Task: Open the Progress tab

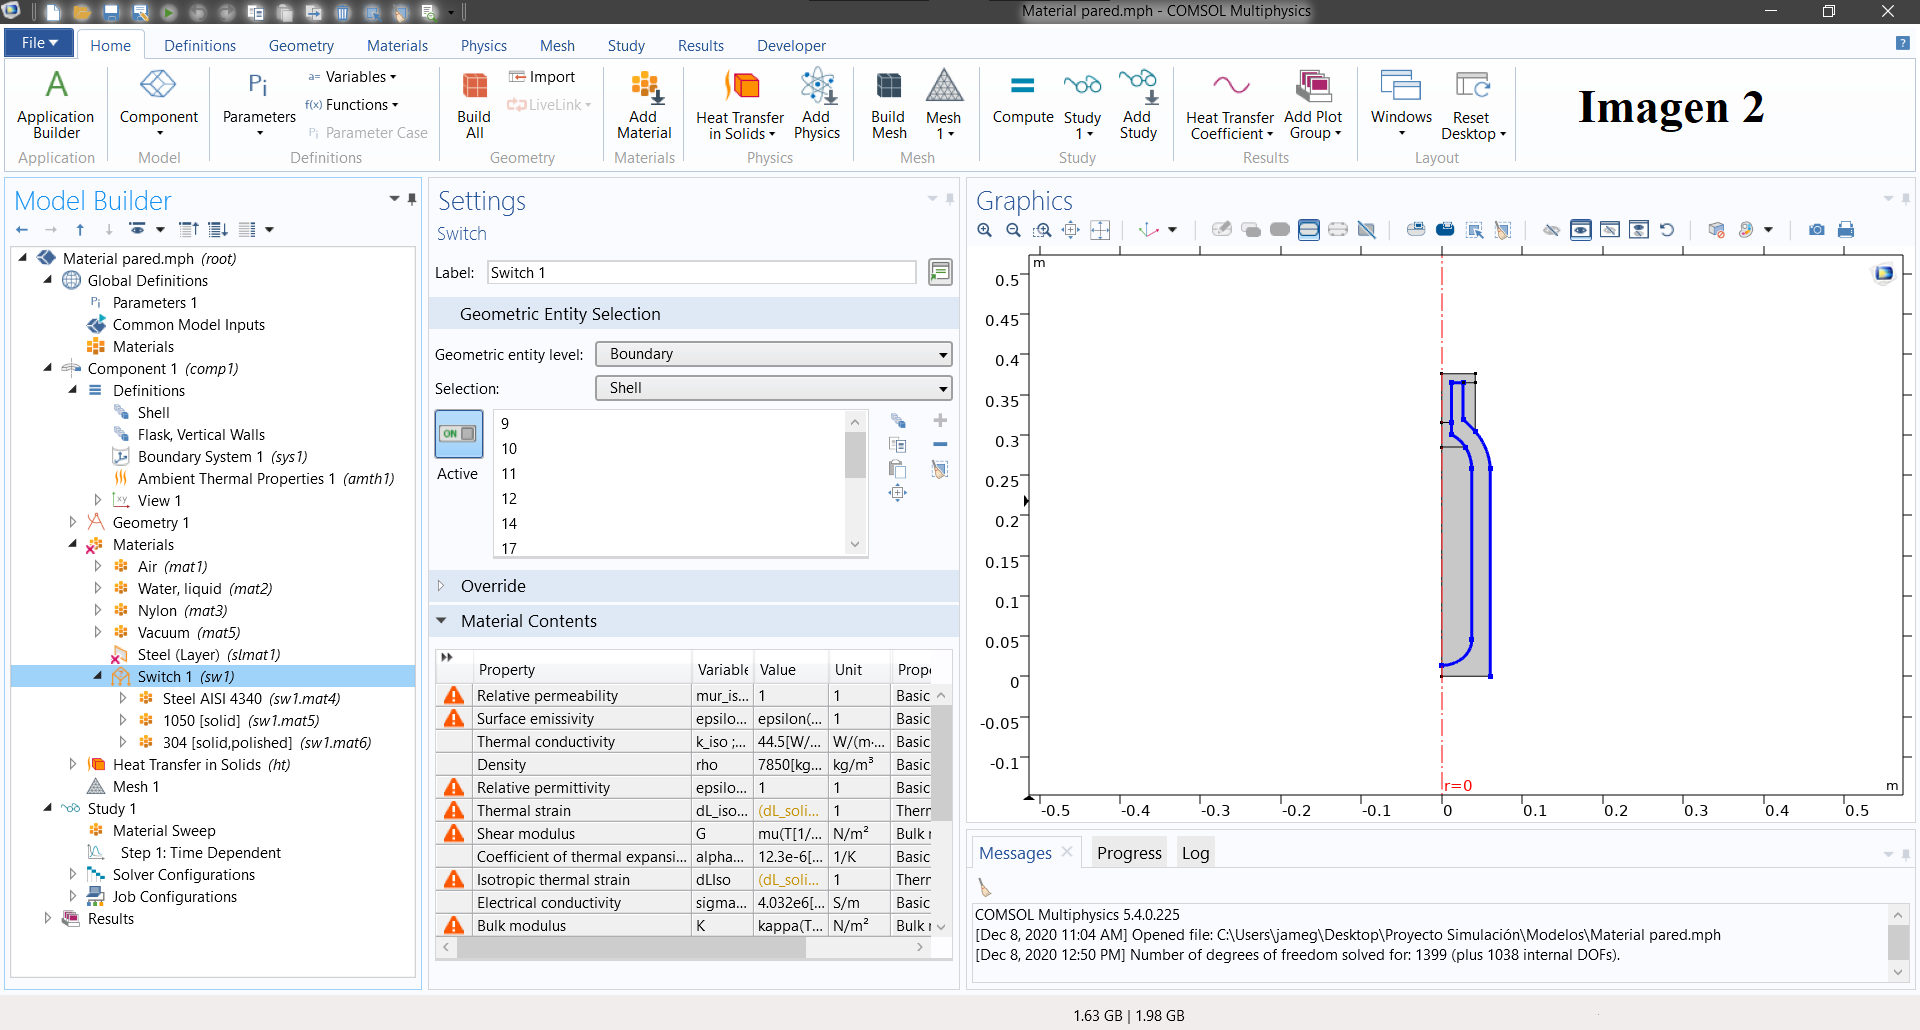Action: (x=1128, y=853)
